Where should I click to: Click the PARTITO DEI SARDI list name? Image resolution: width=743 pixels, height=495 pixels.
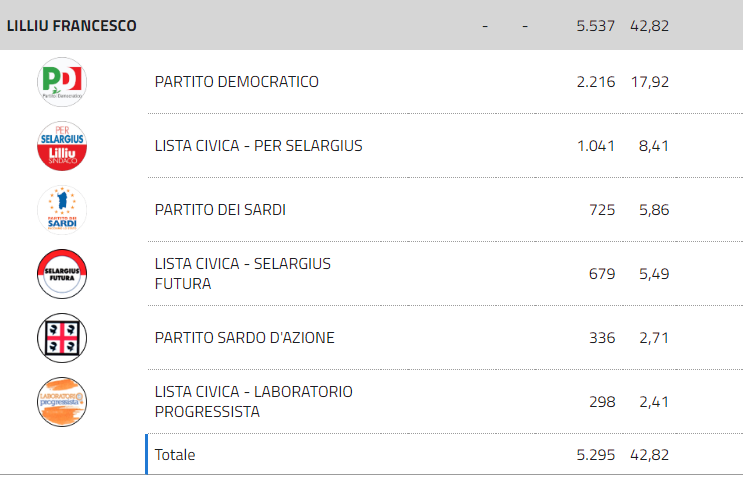(x=220, y=210)
